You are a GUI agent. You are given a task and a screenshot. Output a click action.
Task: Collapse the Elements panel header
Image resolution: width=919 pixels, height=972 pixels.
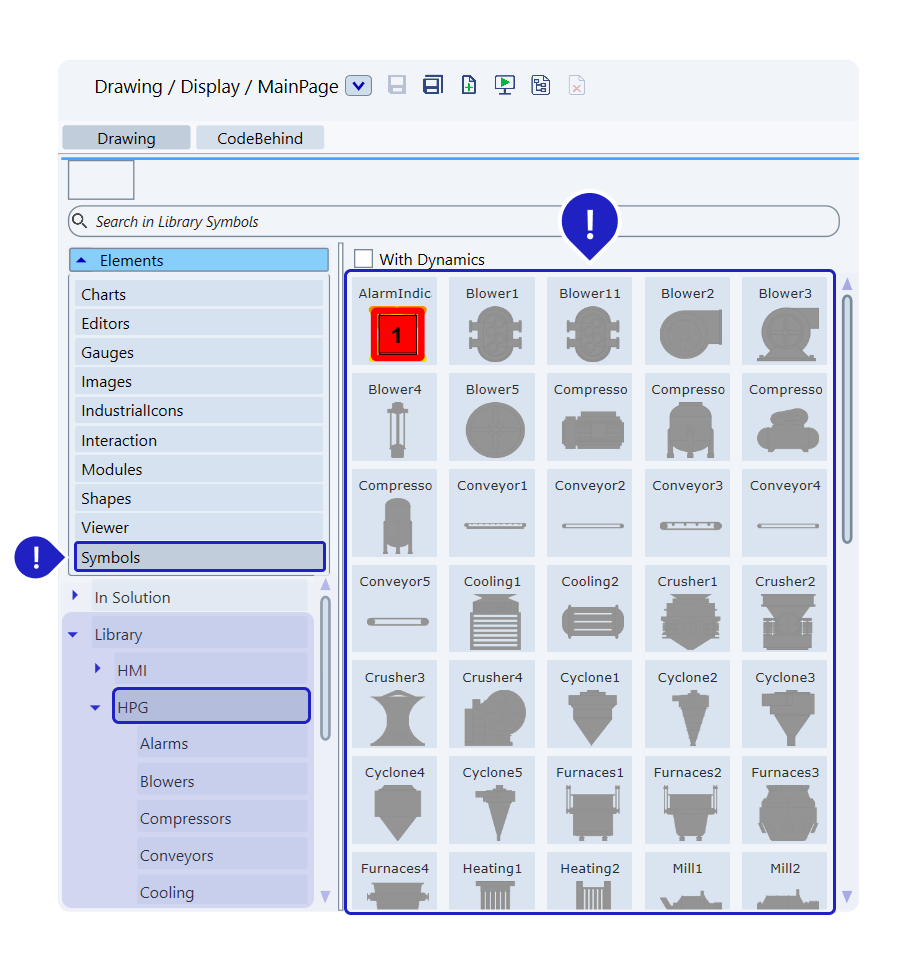click(x=81, y=260)
